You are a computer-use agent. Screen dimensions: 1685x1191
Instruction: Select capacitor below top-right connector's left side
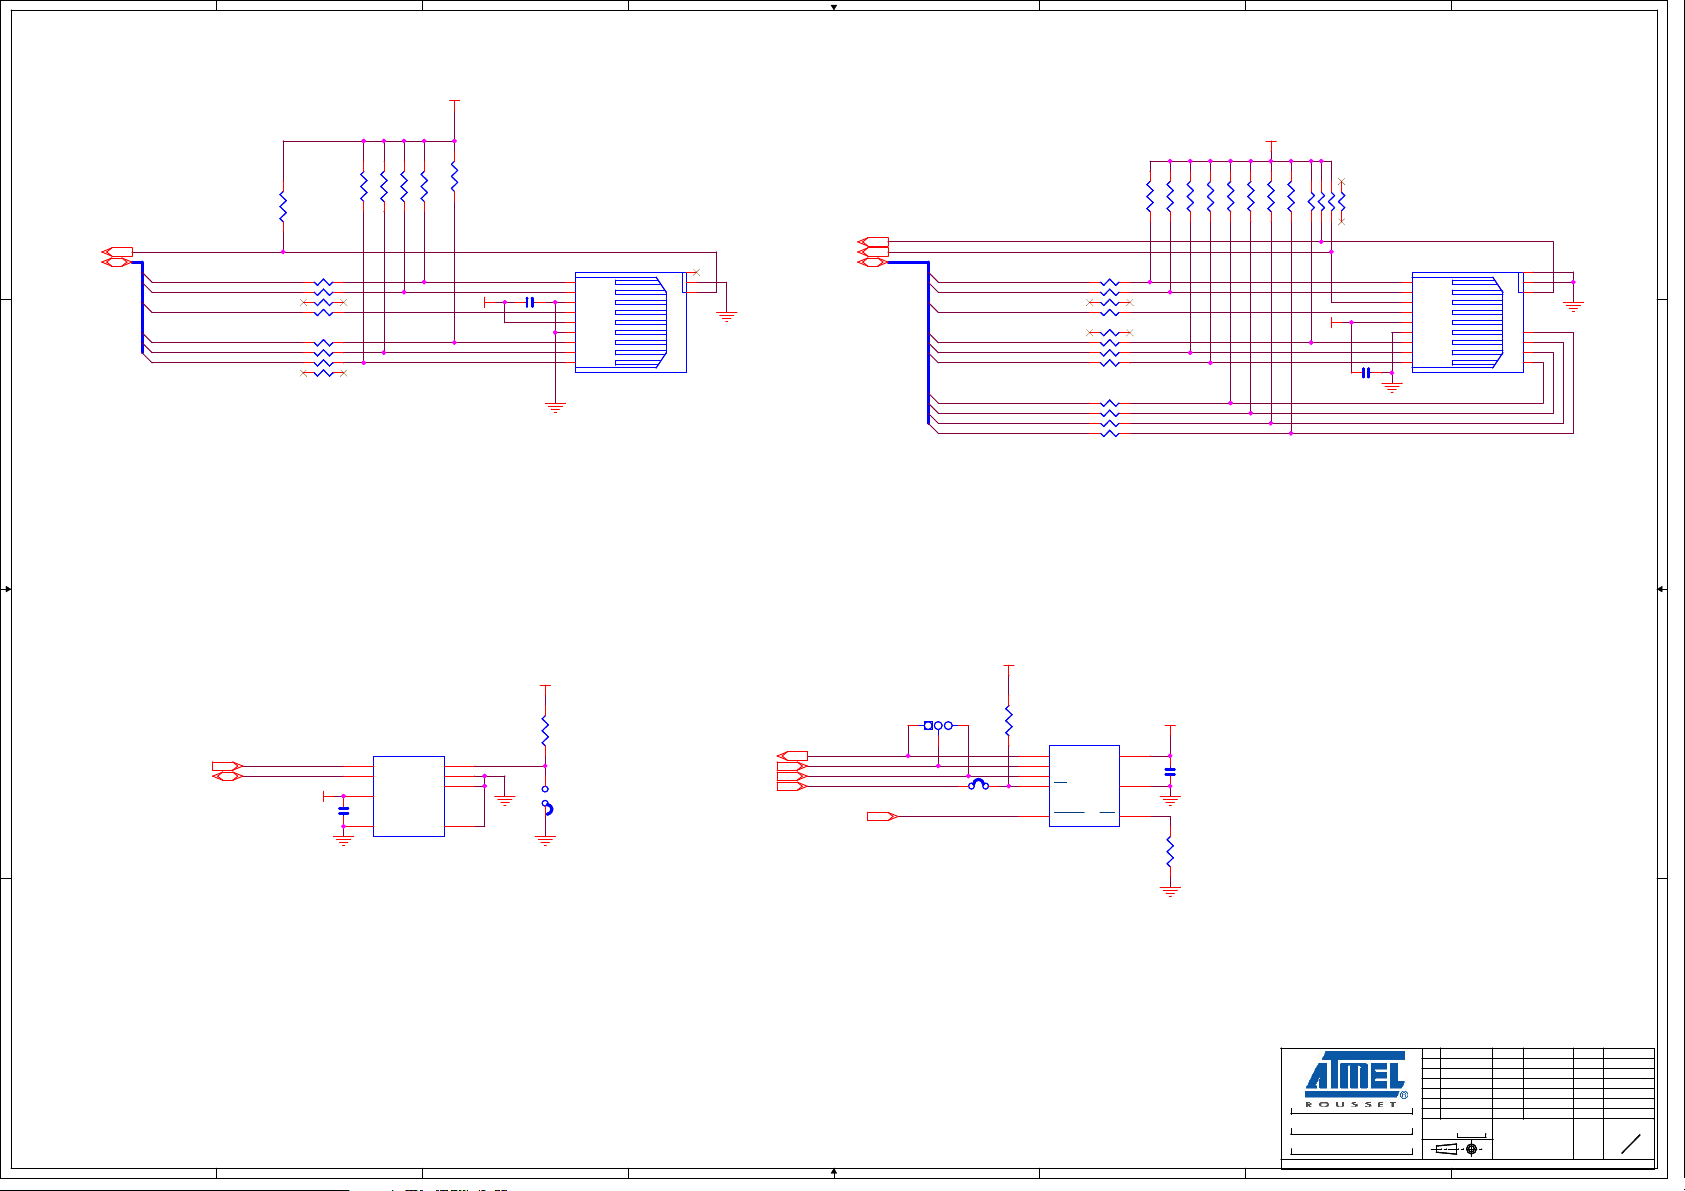[x=1366, y=373]
